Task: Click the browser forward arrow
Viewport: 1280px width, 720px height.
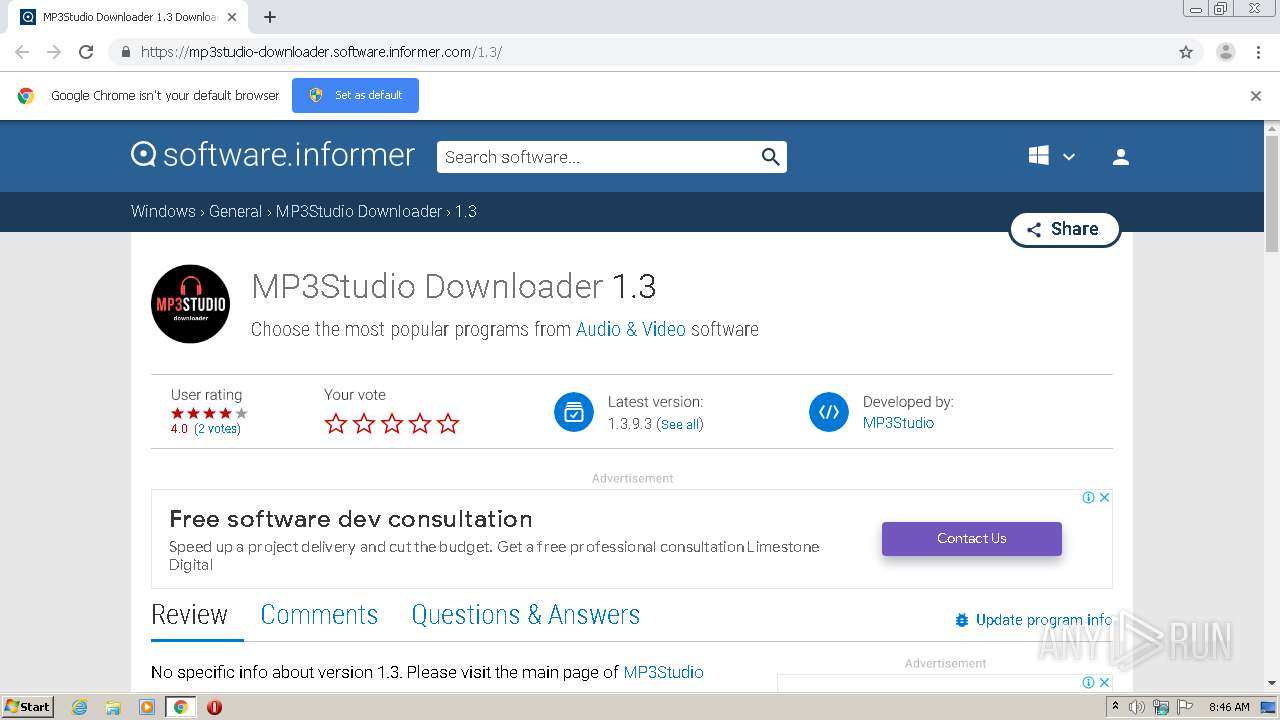Action: 54,52
